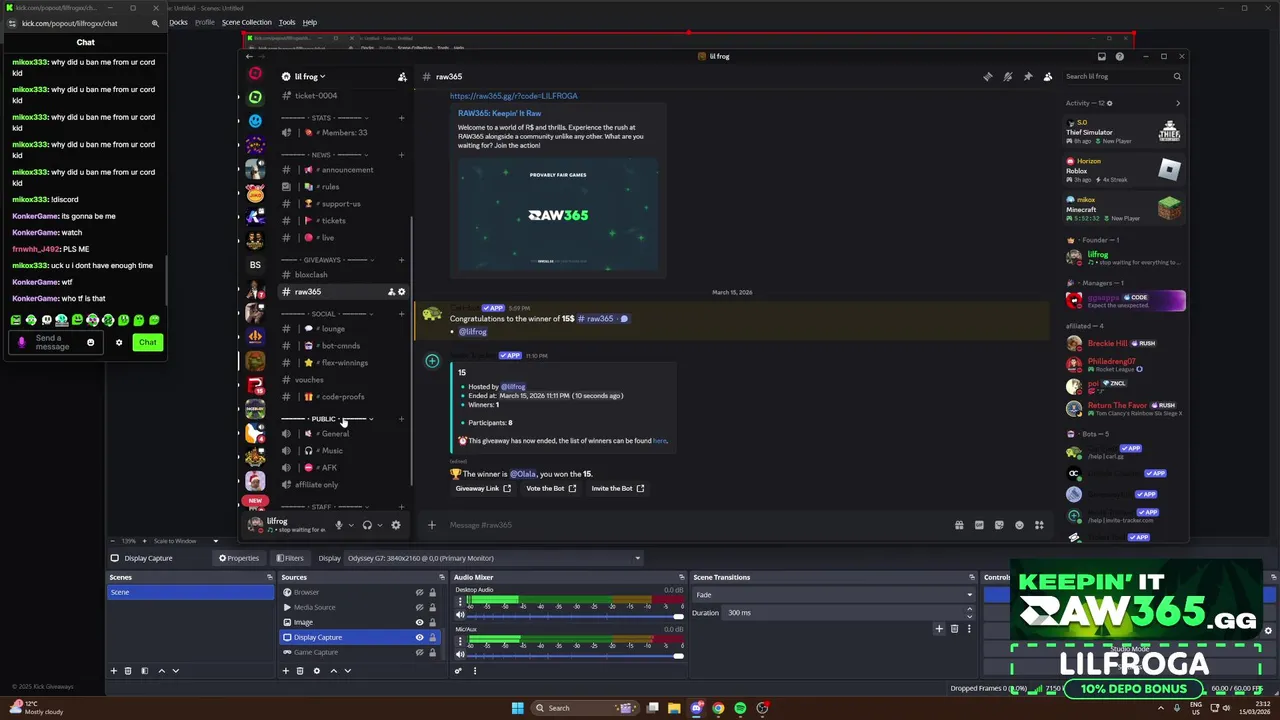
Task: Select the bloxclash channel
Action: [311, 275]
